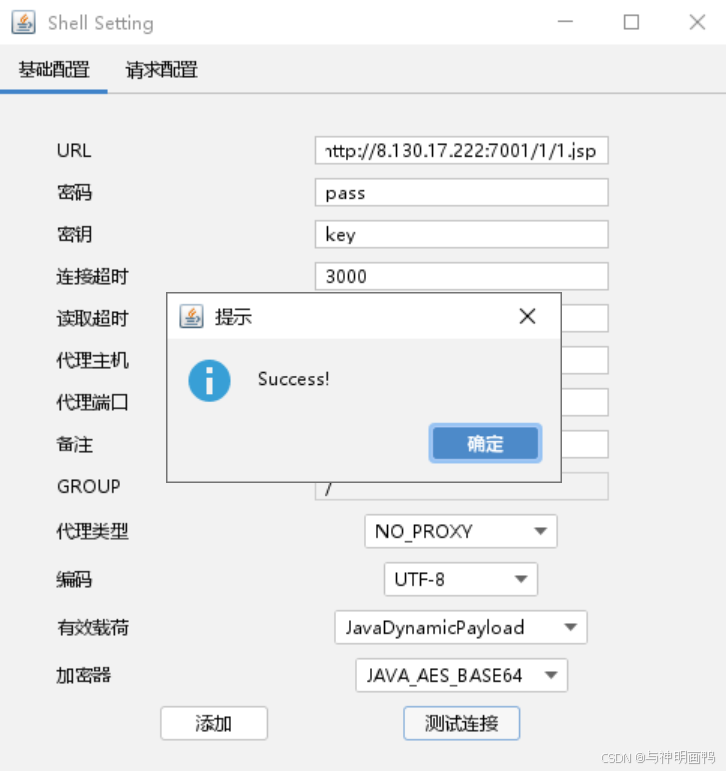
Task: Click the GROUP label
Action: tap(89, 486)
